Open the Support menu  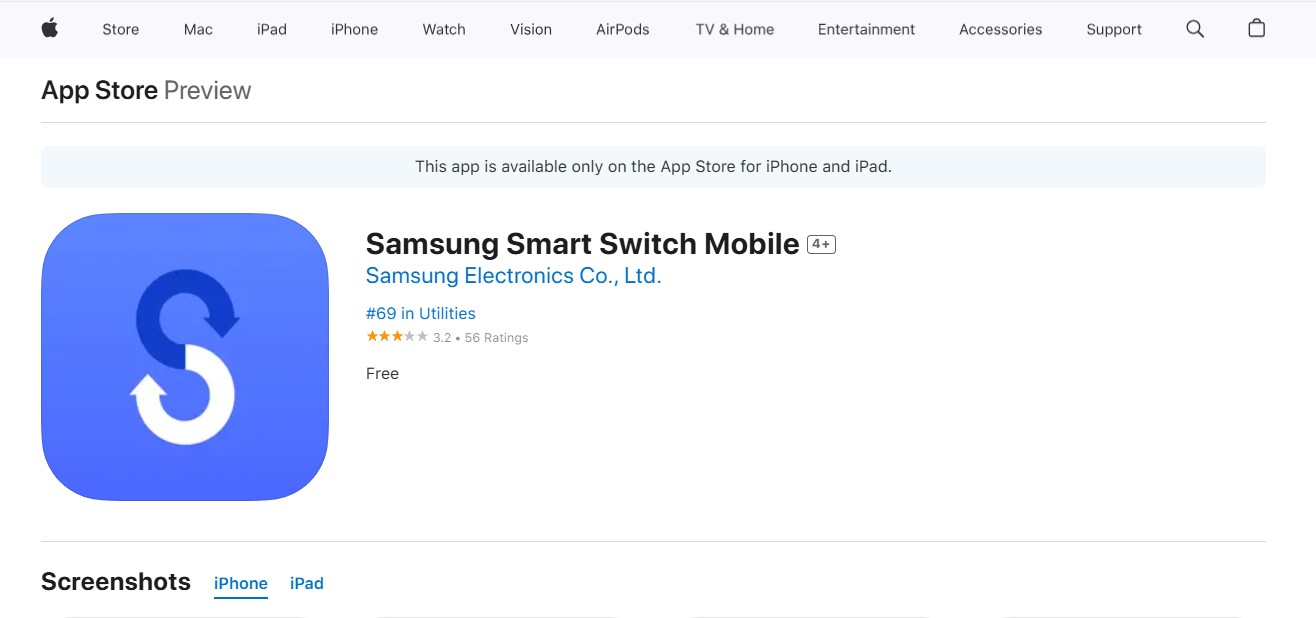pyautogui.click(x=1114, y=29)
